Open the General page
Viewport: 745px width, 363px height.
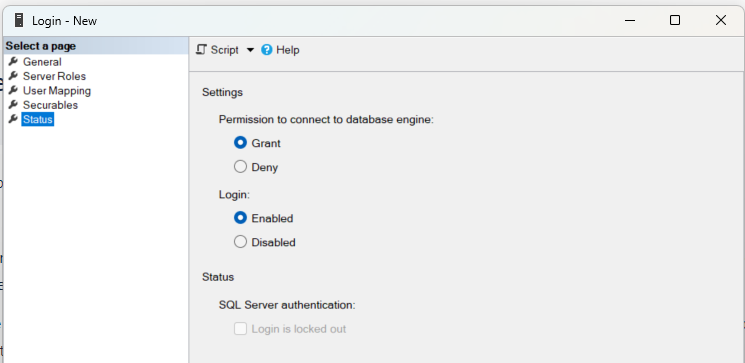[x=42, y=62]
